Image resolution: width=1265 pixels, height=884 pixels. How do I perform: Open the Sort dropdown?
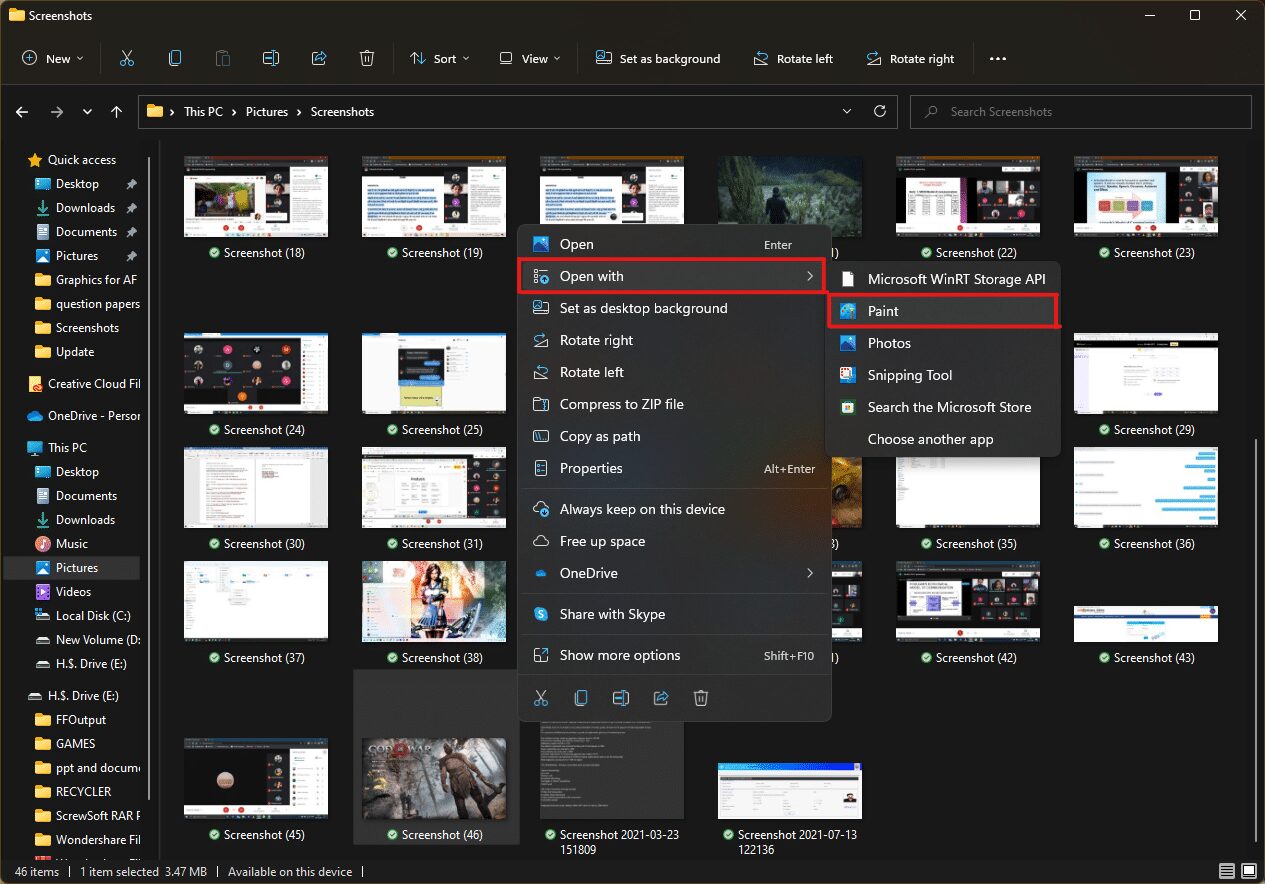[x=440, y=59]
